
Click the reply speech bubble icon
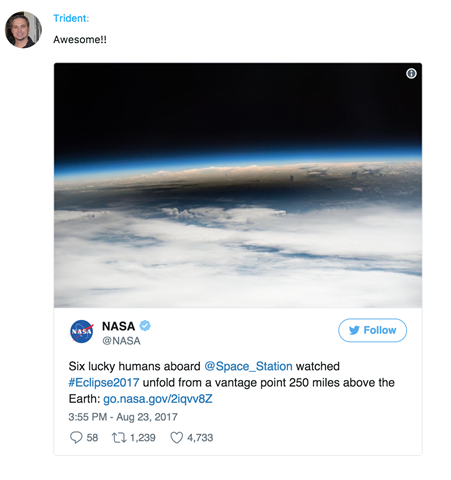click(76, 437)
